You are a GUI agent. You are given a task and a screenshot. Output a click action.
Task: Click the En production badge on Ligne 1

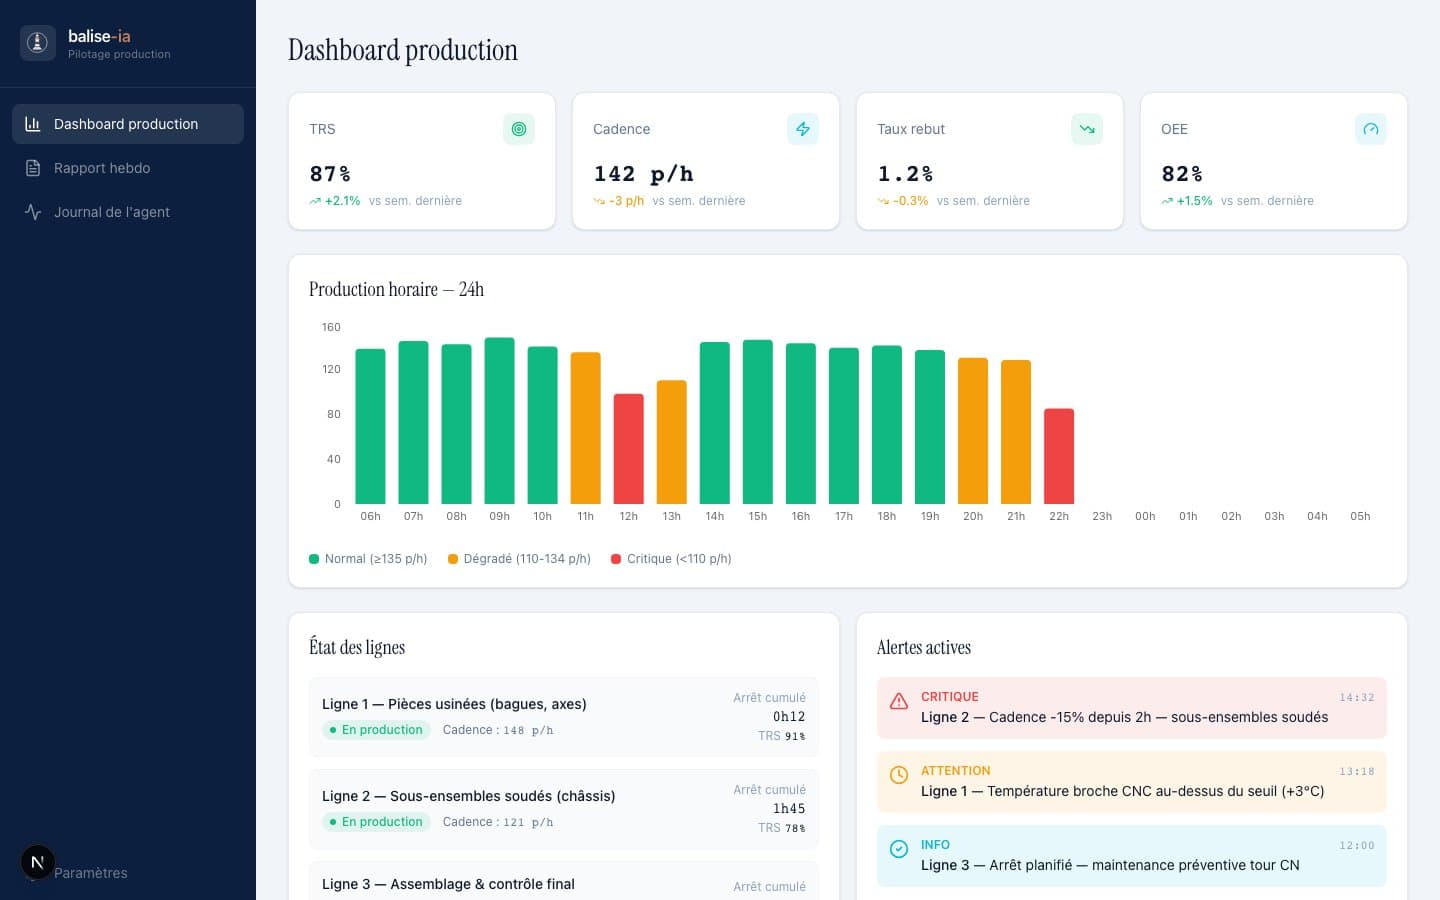tap(376, 730)
